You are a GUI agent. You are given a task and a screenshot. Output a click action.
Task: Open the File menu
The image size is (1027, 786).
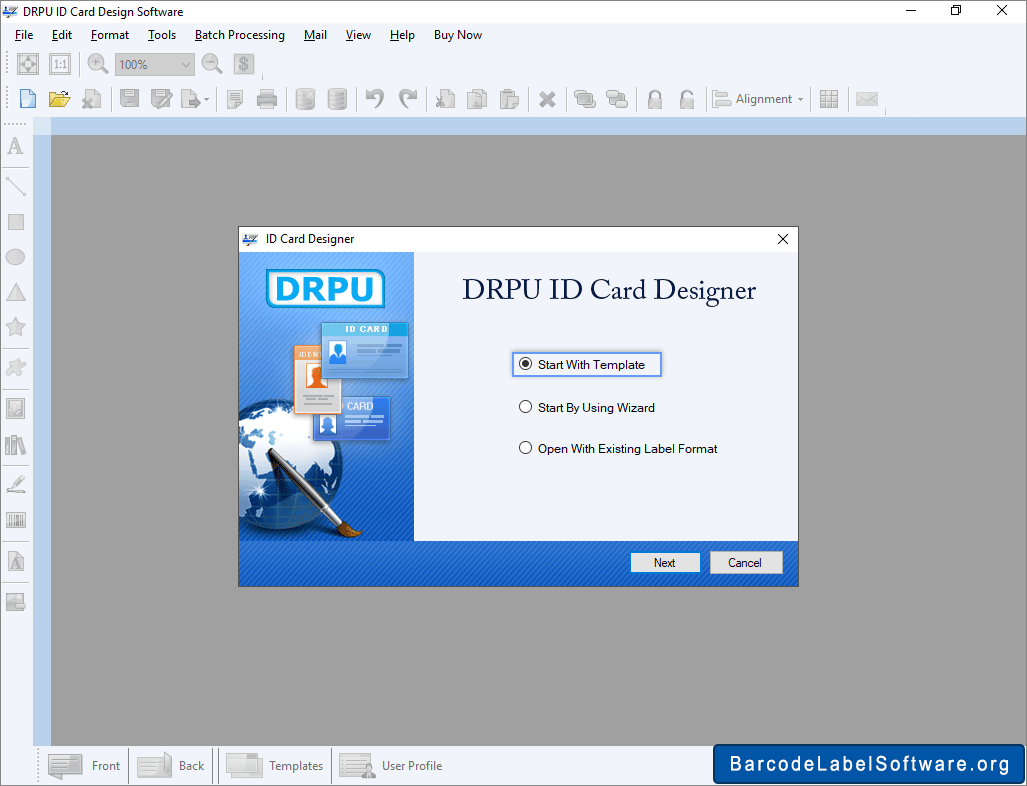(x=24, y=35)
